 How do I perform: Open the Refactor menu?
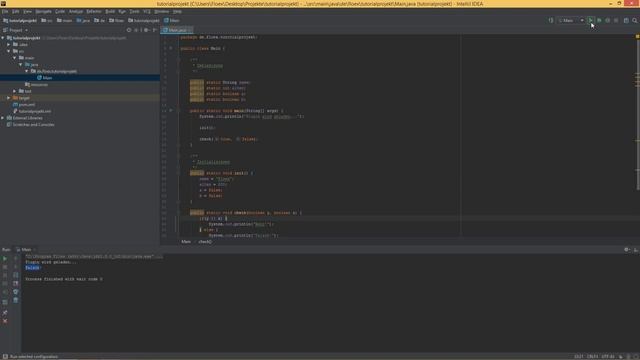[x=93, y=11]
